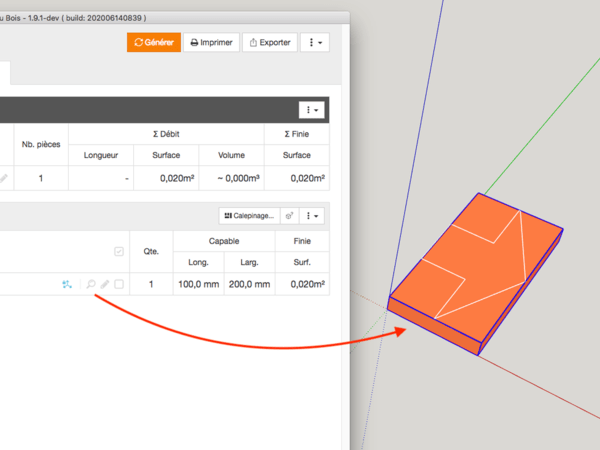Open the dark header bar options dropdown
Viewport: 600px width, 450px height.
click(x=312, y=109)
